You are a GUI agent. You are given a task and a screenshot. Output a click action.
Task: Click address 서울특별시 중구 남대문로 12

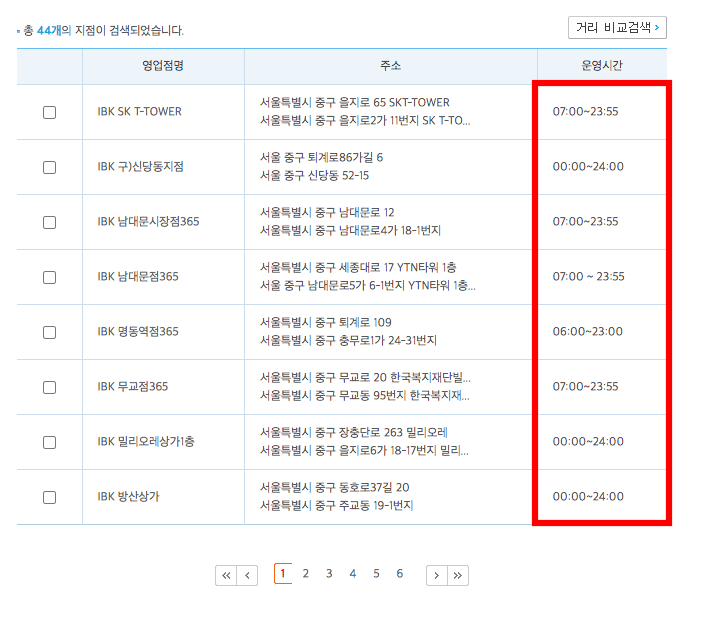point(327,213)
